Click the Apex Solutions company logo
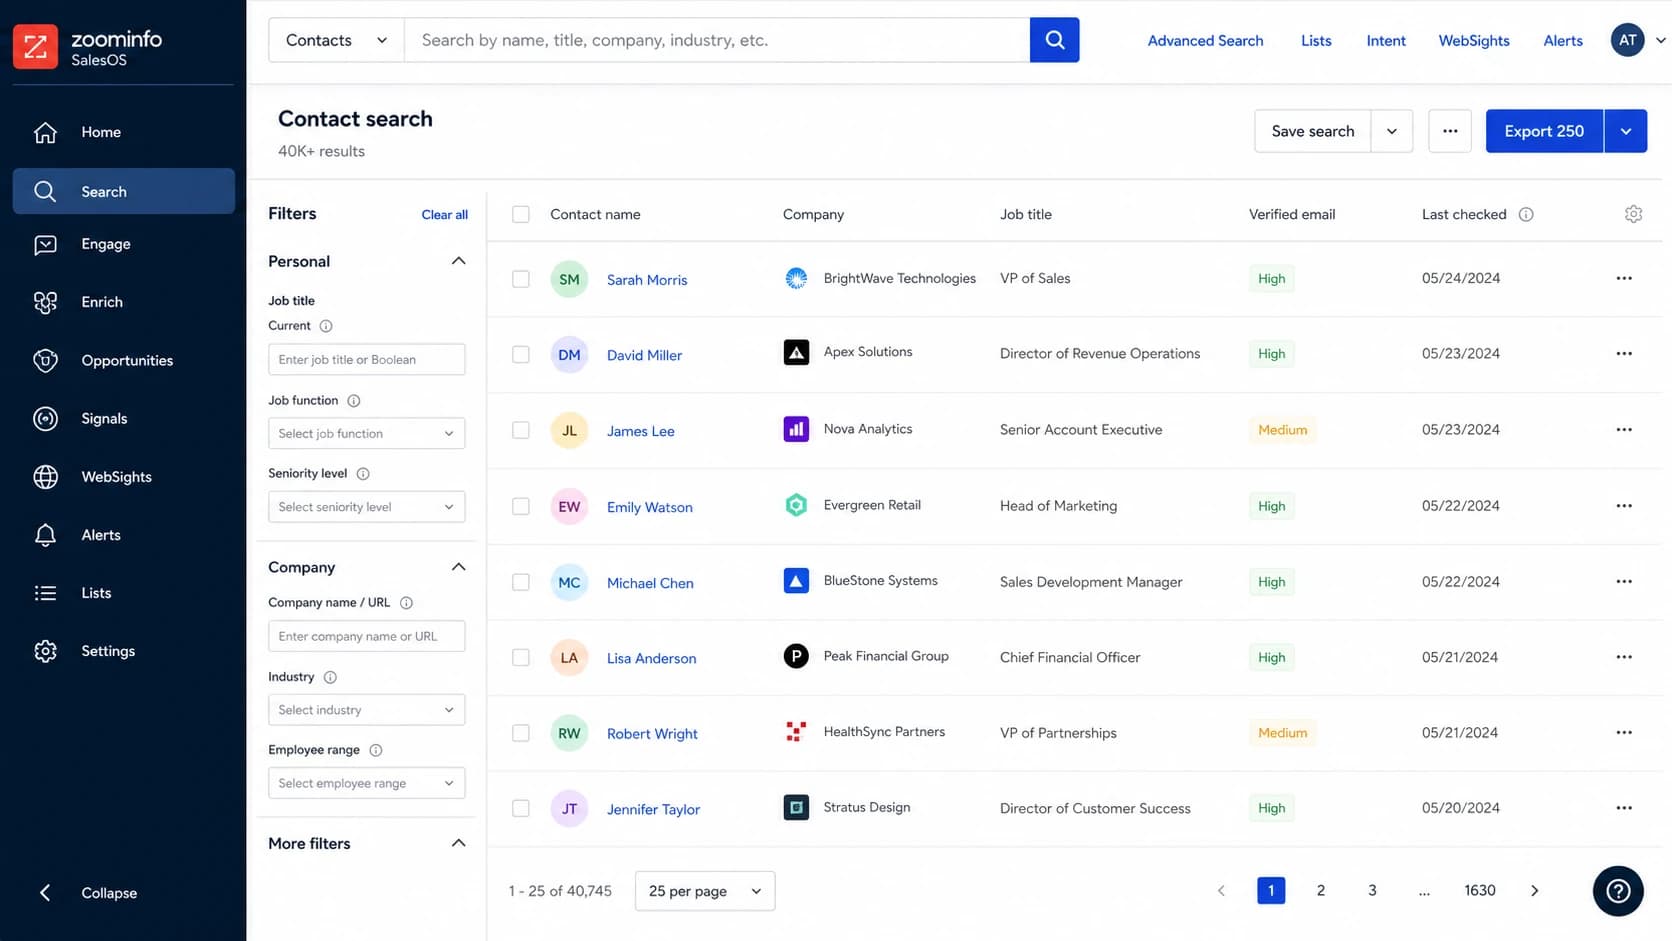1672x941 pixels. 796,352
